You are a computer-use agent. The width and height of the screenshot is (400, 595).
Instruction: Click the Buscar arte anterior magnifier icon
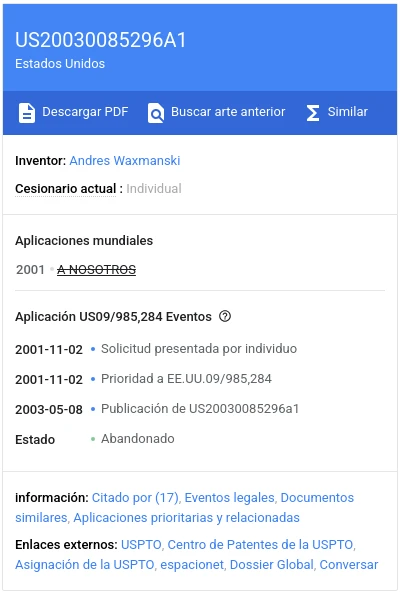click(x=156, y=113)
